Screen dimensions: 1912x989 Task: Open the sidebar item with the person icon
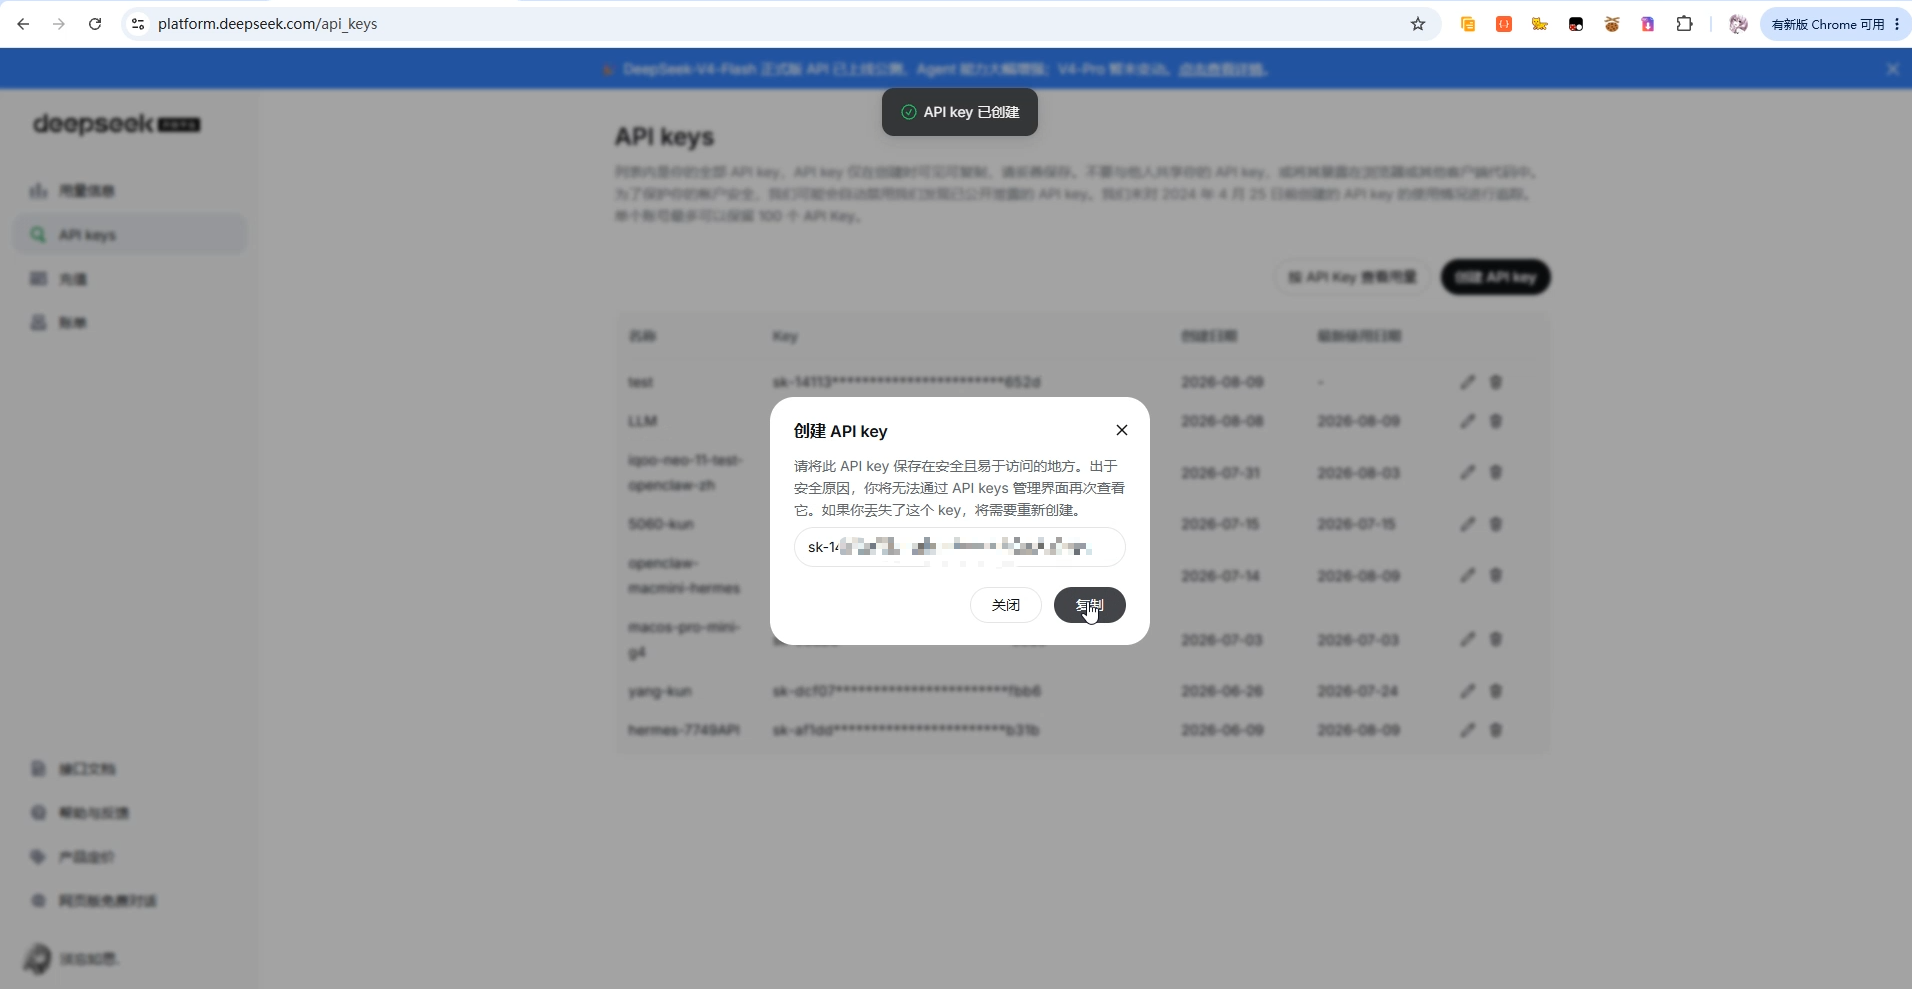point(130,322)
